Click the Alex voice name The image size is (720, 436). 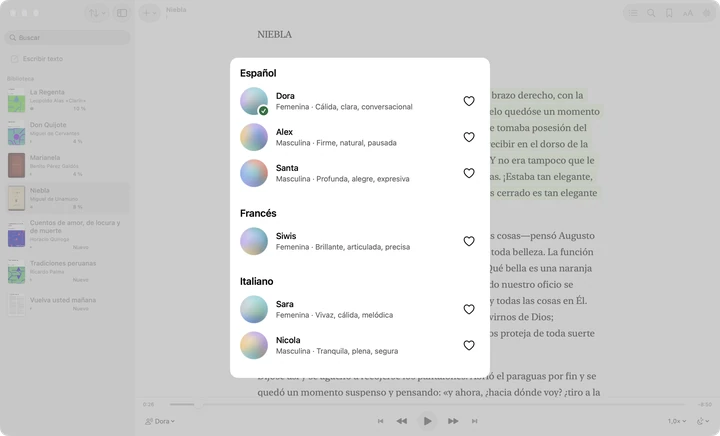[x=284, y=132]
